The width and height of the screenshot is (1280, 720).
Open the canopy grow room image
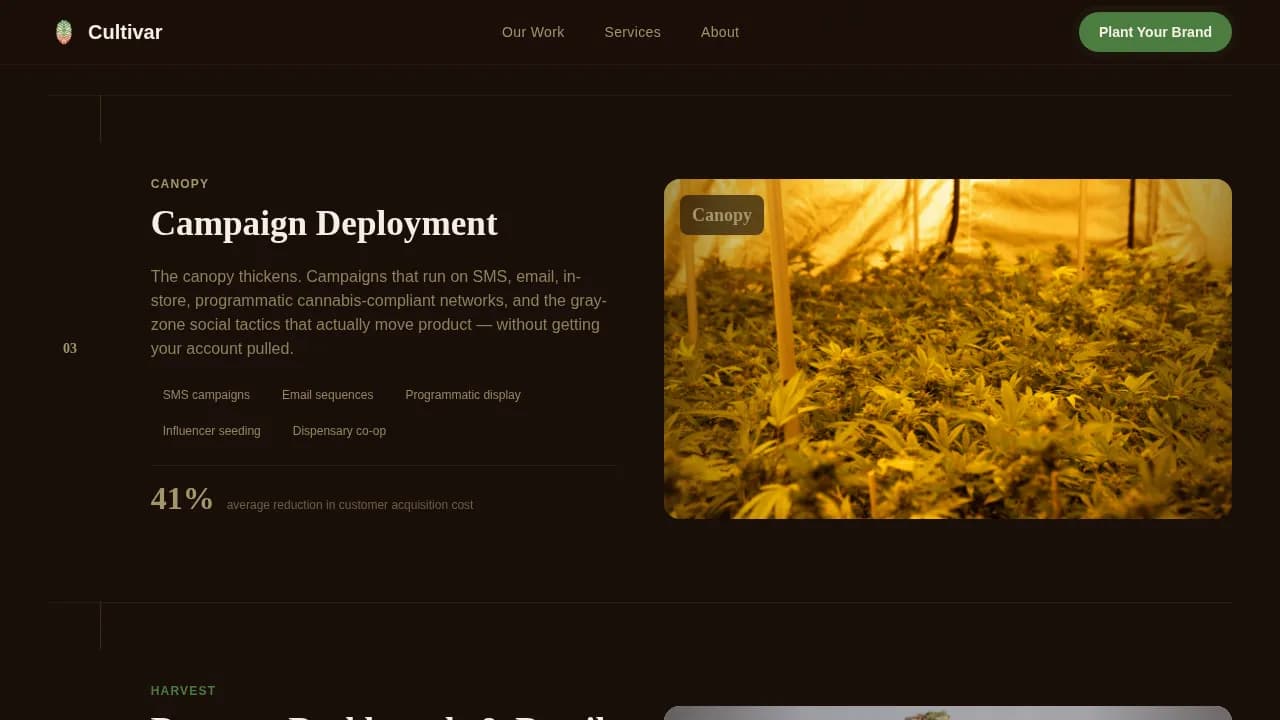(948, 349)
